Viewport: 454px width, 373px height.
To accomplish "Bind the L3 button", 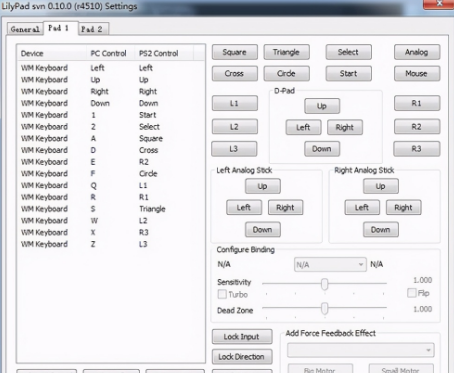I will pos(234,149).
